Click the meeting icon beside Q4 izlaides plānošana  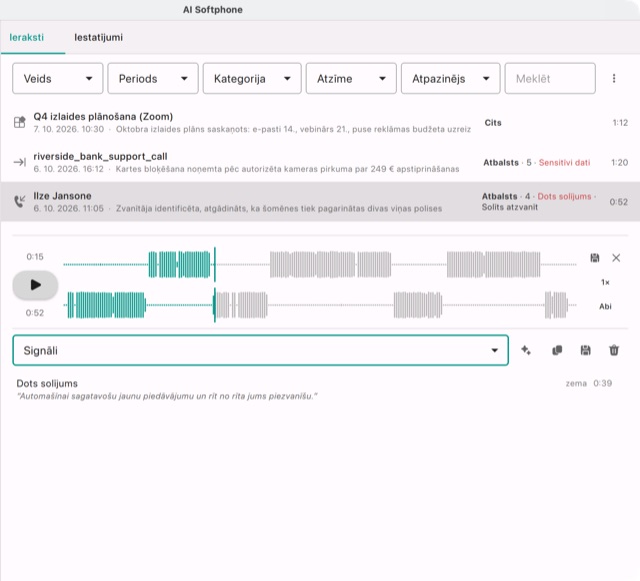(20, 122)
